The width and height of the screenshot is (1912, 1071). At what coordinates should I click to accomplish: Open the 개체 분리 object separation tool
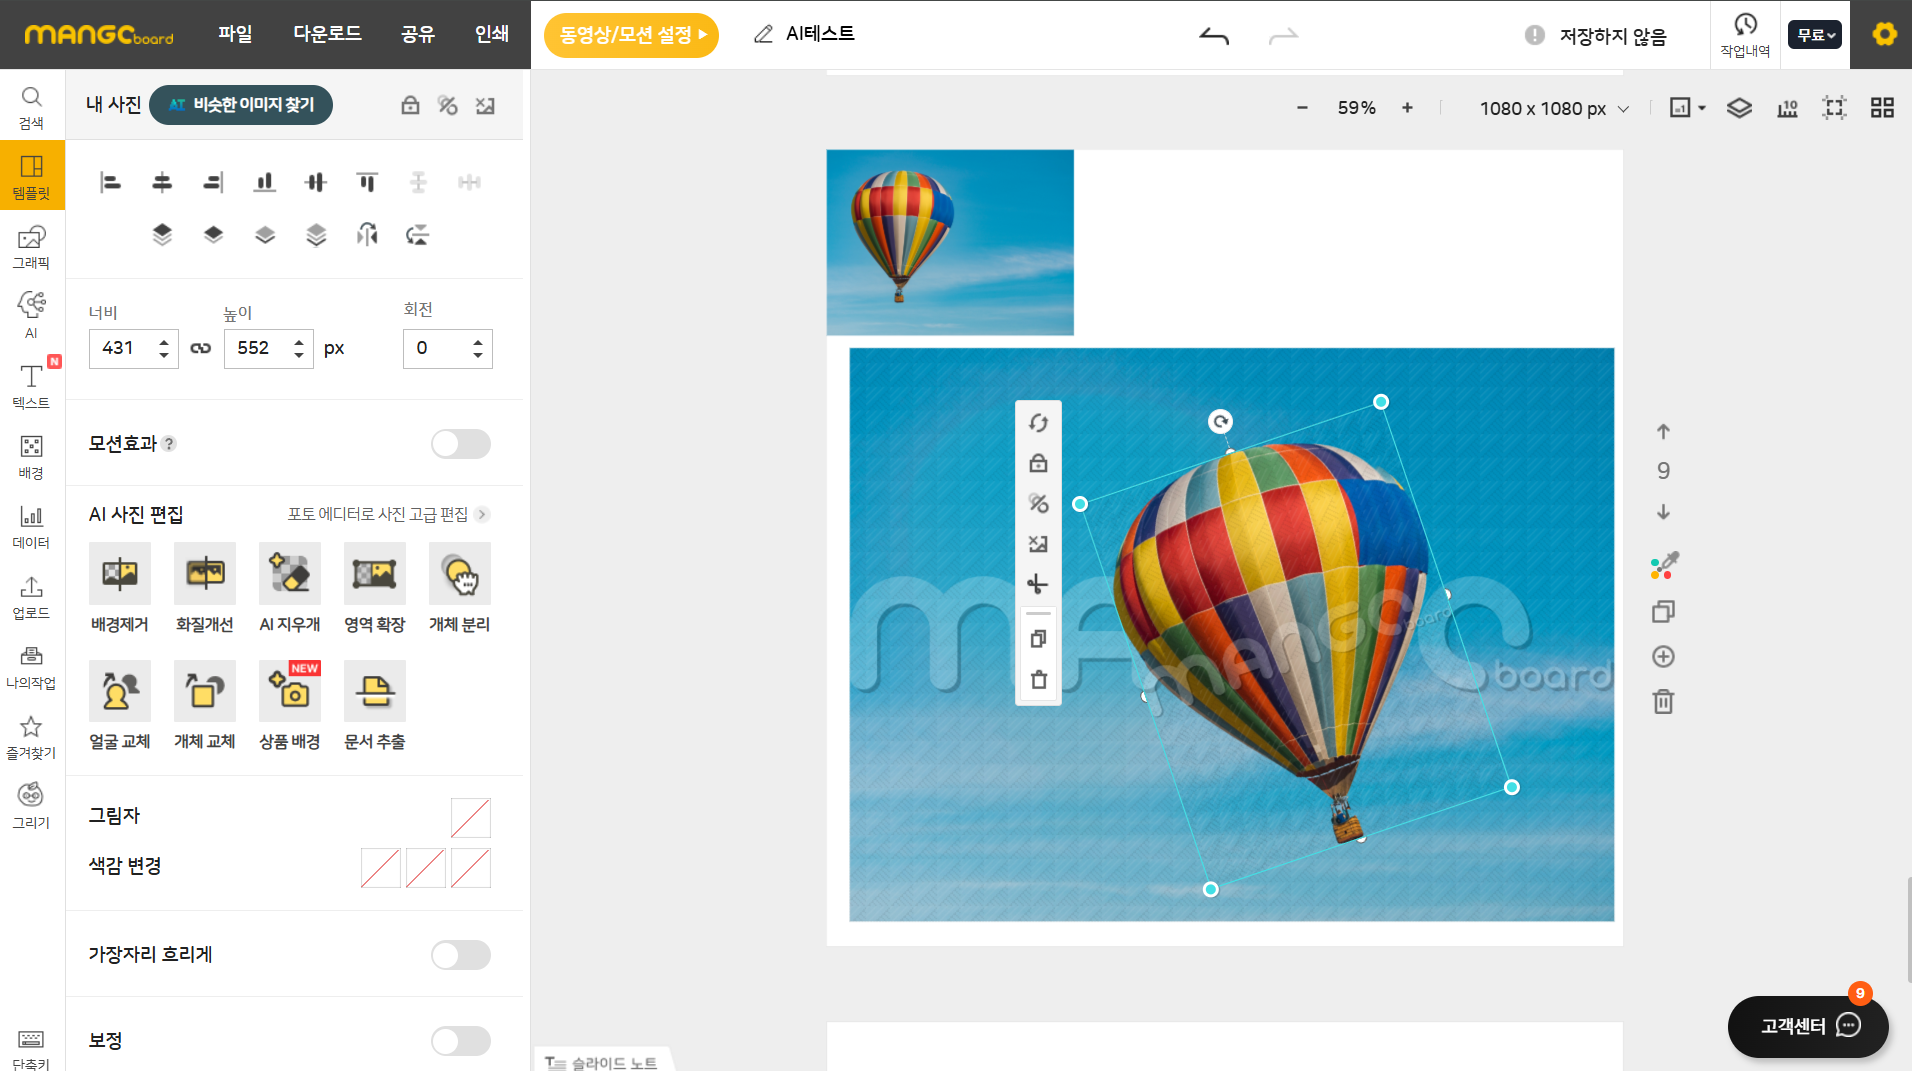click(460, 588)
